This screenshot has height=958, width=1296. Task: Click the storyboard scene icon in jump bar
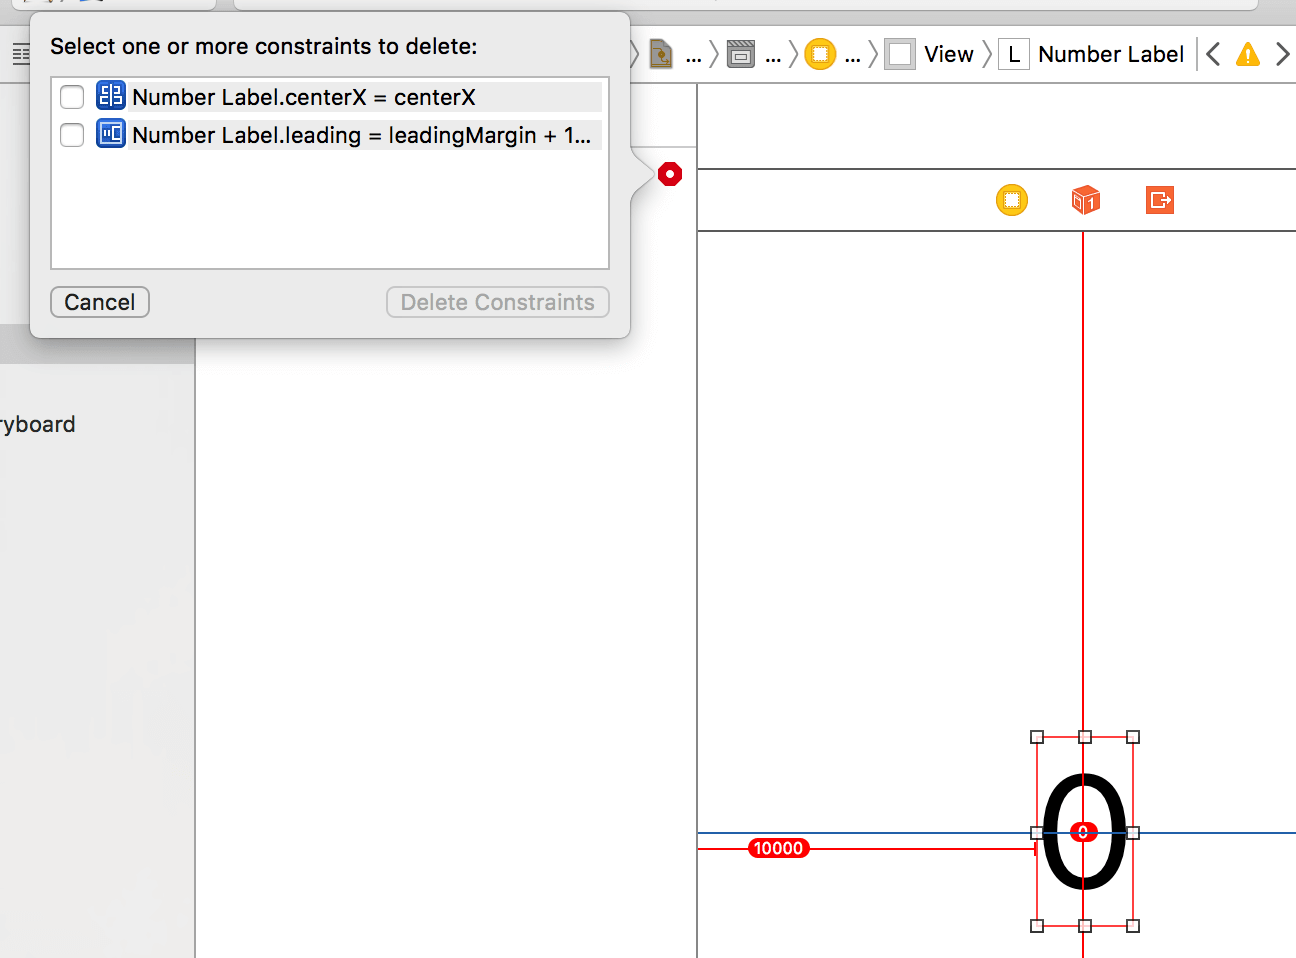click(741, 54)
